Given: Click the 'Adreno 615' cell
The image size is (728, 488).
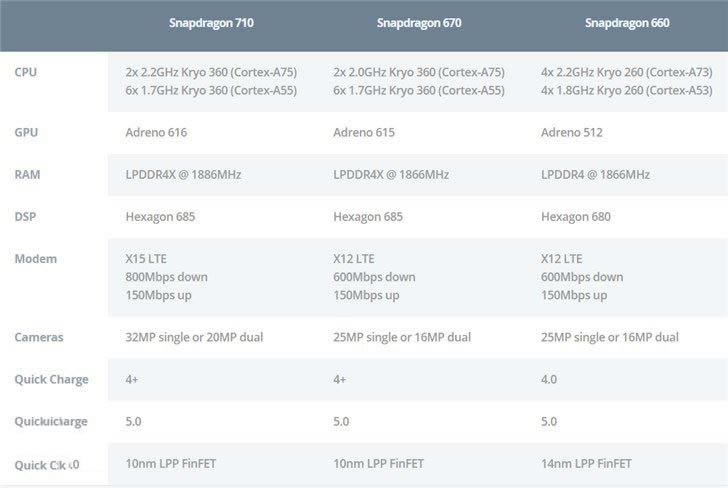Looking at the screenshot, I should coord(364,132).
